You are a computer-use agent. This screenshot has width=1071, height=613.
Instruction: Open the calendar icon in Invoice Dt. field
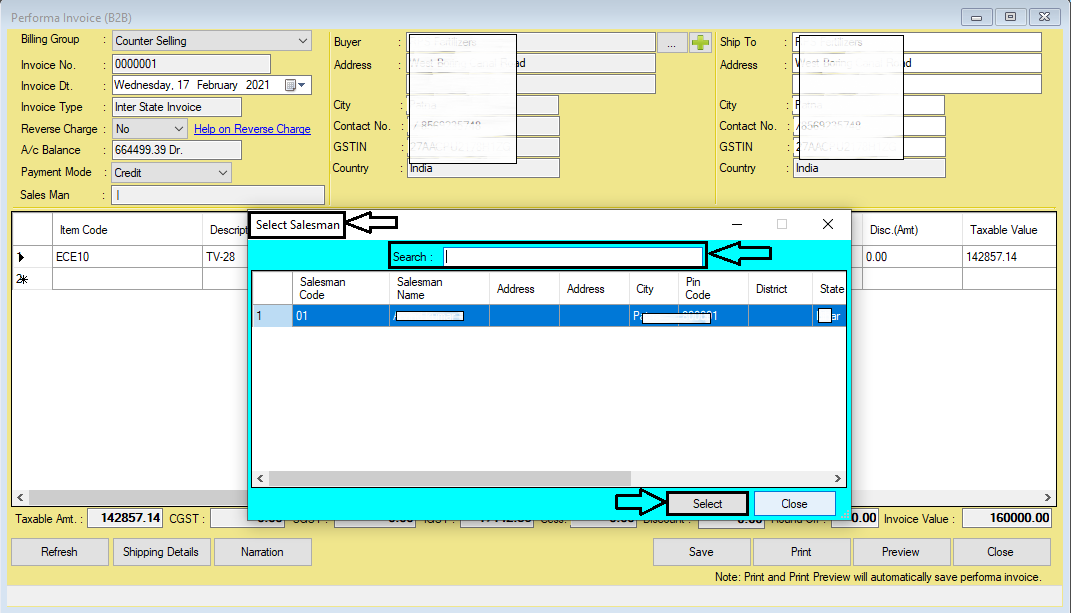tap(289, 85)
